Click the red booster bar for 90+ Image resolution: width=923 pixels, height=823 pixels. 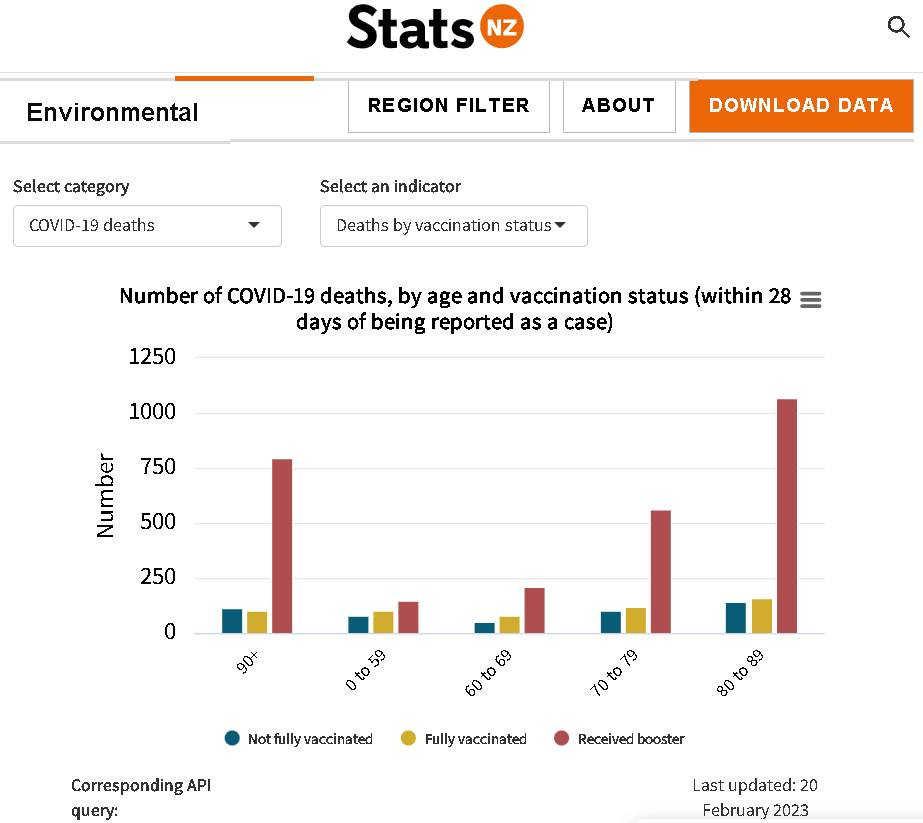(x=282, y=546)
